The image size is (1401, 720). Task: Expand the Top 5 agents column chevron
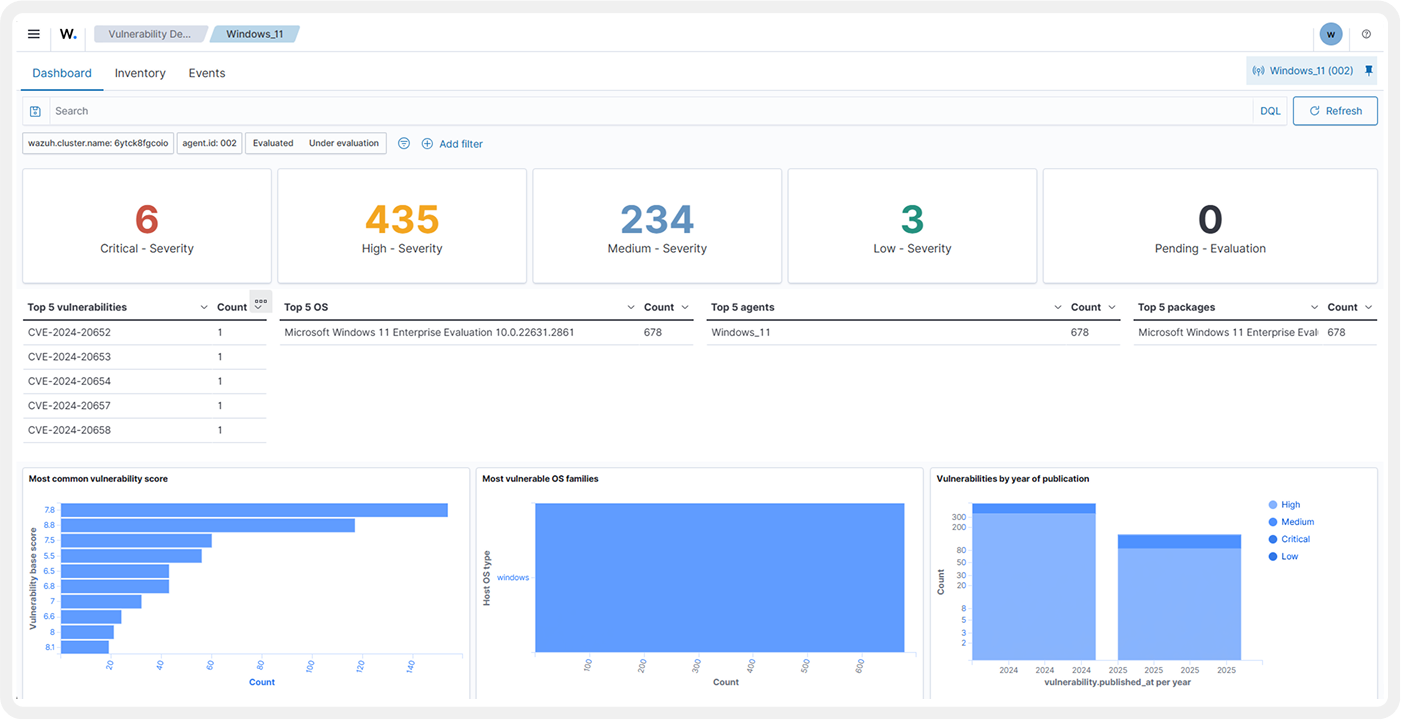point(1058,307)
